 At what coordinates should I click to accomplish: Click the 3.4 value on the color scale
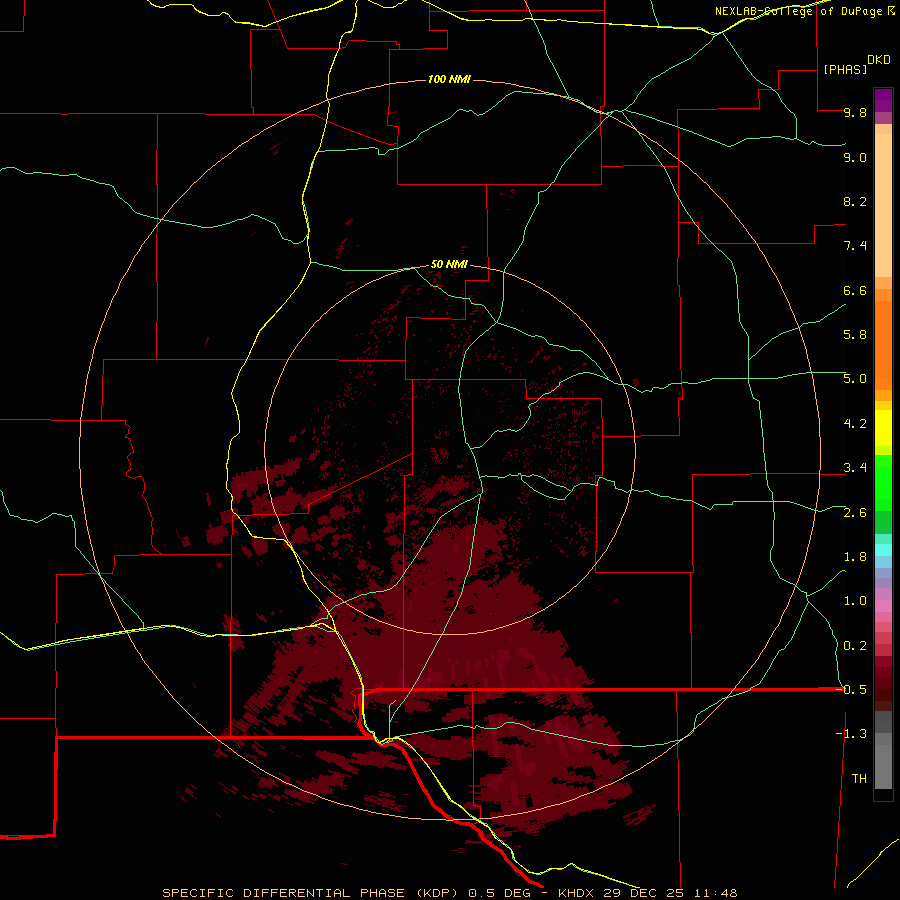[855, 468]
